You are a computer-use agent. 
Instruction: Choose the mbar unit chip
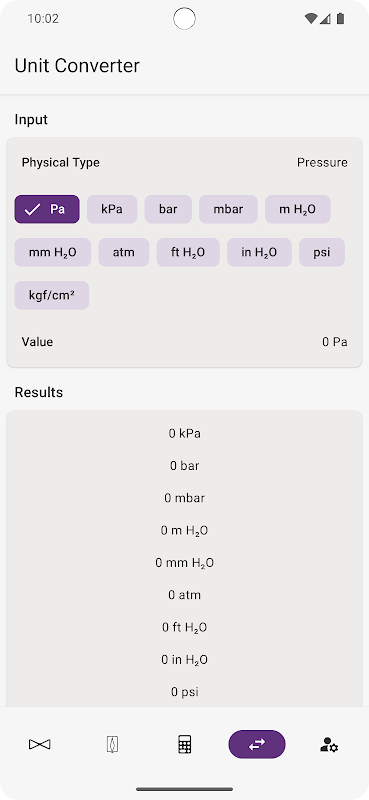(228, 209)
